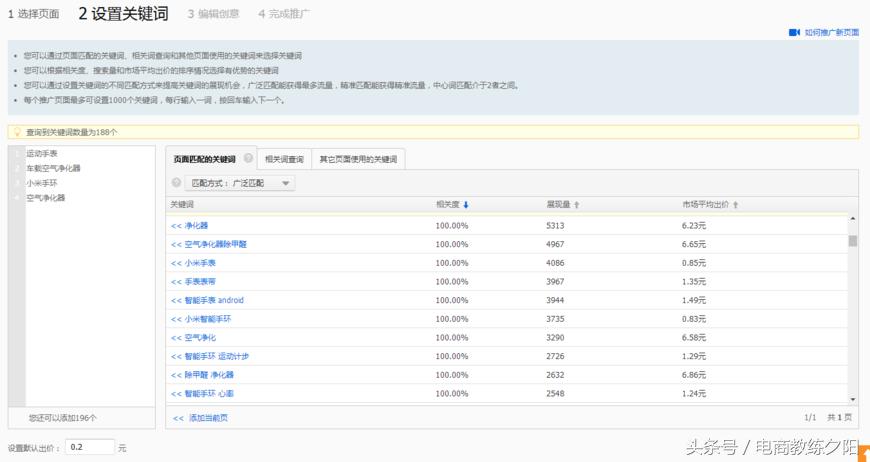Click the 共1页 pagination text

[x=839, y=418]
